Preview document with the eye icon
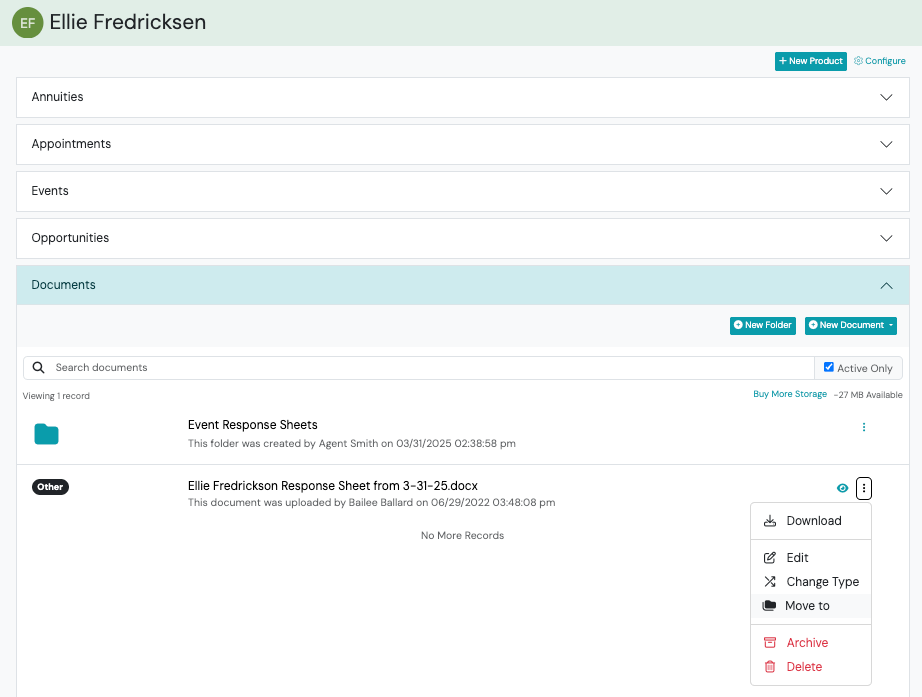 [843, 488]
